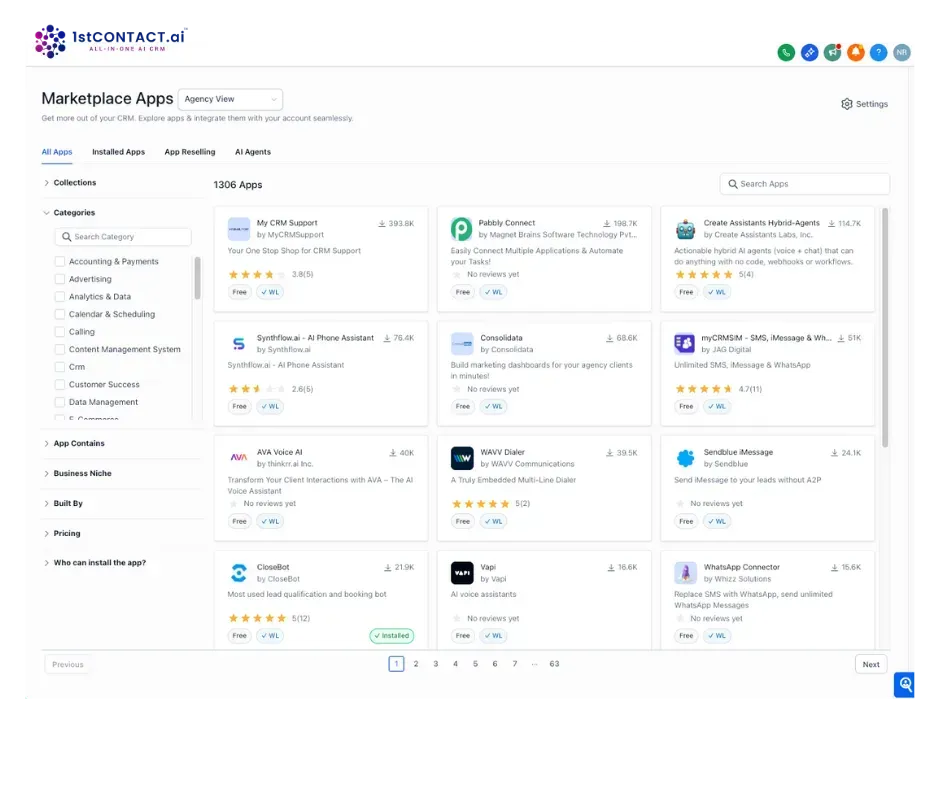This screenshot has height=788, width=940.
Task: Check the Calling category box
Action: 59,332
